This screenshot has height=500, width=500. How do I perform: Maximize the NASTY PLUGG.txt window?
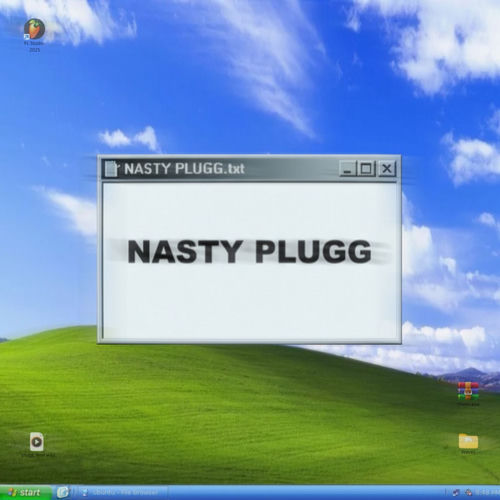366,169
